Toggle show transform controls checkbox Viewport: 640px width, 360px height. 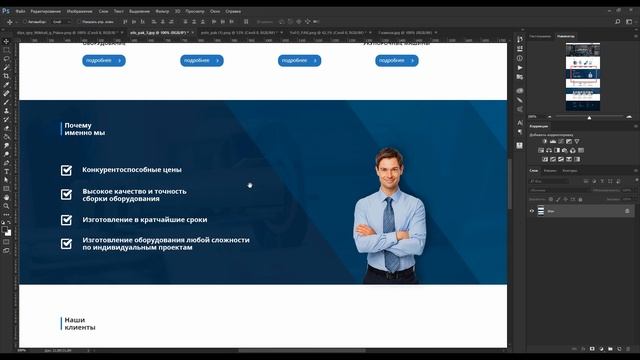click(x=80, y=22)
